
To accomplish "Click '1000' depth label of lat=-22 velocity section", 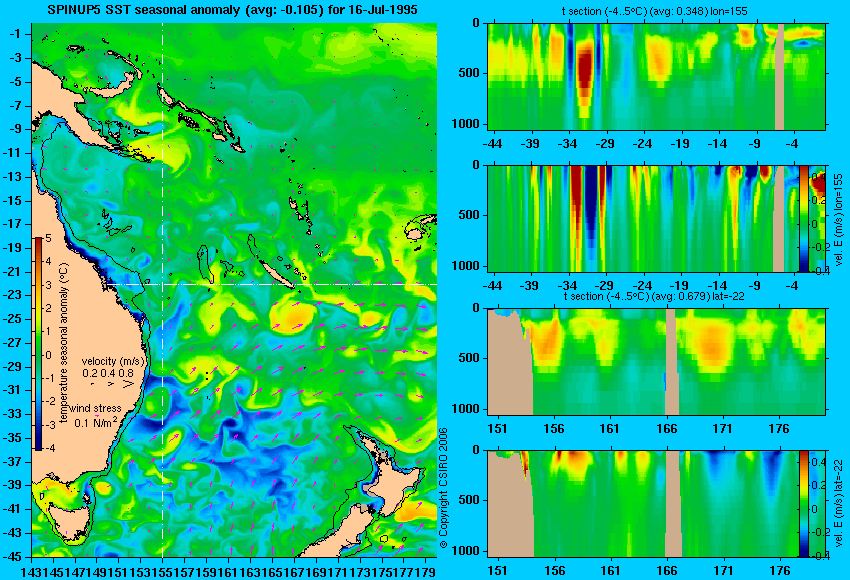I will [466, 551].
